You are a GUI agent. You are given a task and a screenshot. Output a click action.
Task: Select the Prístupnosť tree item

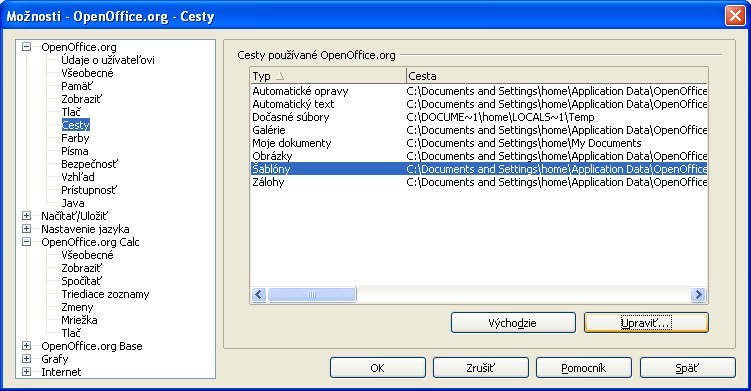[89, 190]
